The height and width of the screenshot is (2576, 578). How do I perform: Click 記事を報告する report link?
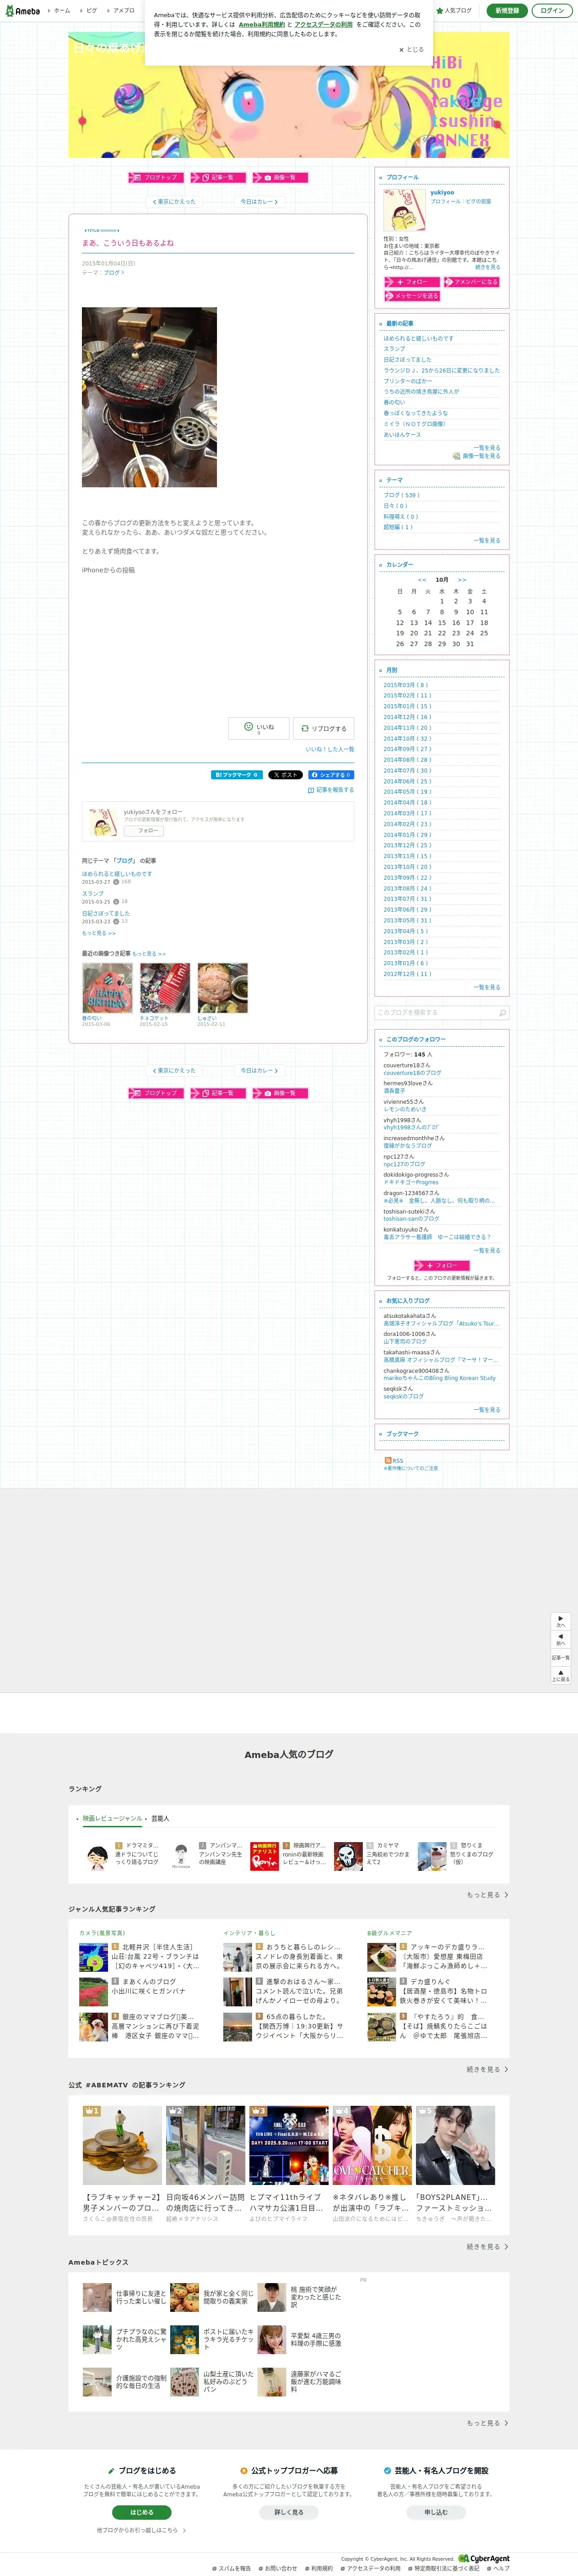pos(331,790)
